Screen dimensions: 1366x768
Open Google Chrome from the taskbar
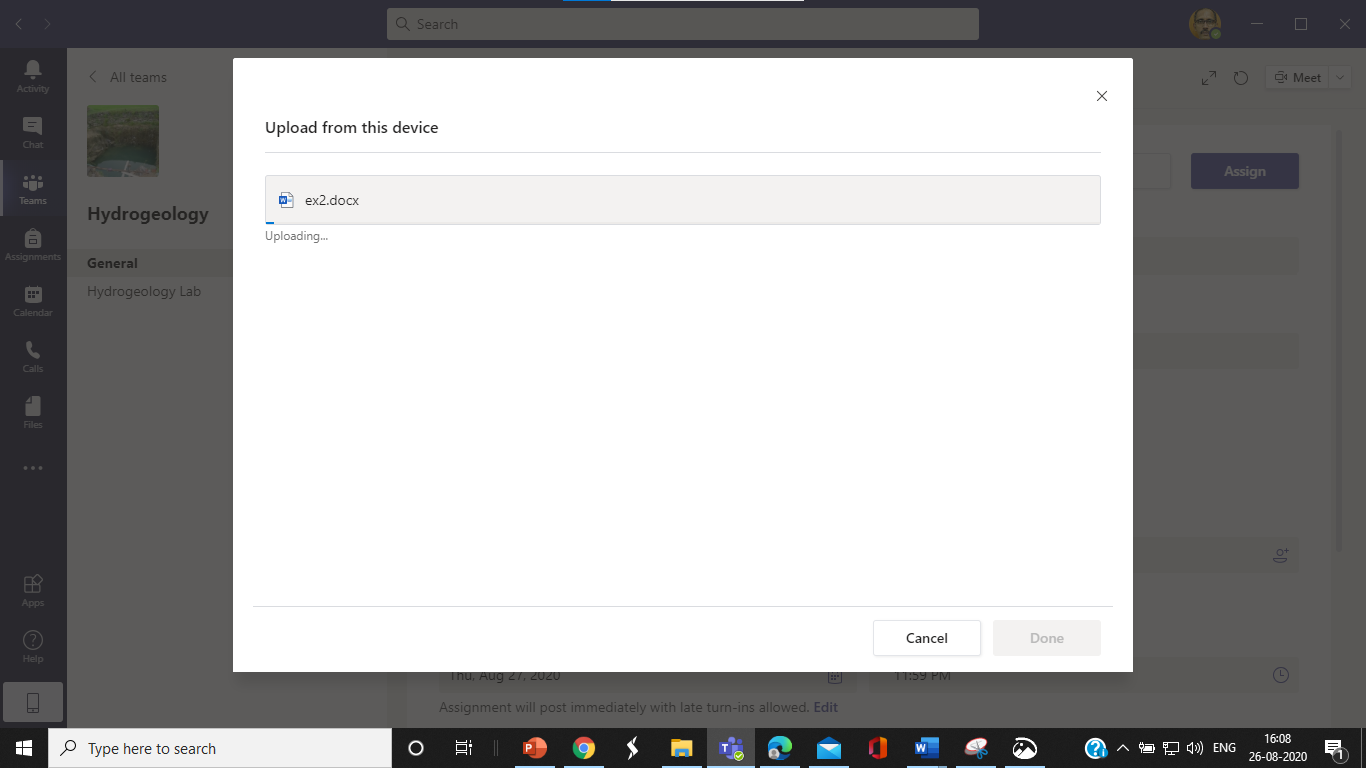point(584,748)
